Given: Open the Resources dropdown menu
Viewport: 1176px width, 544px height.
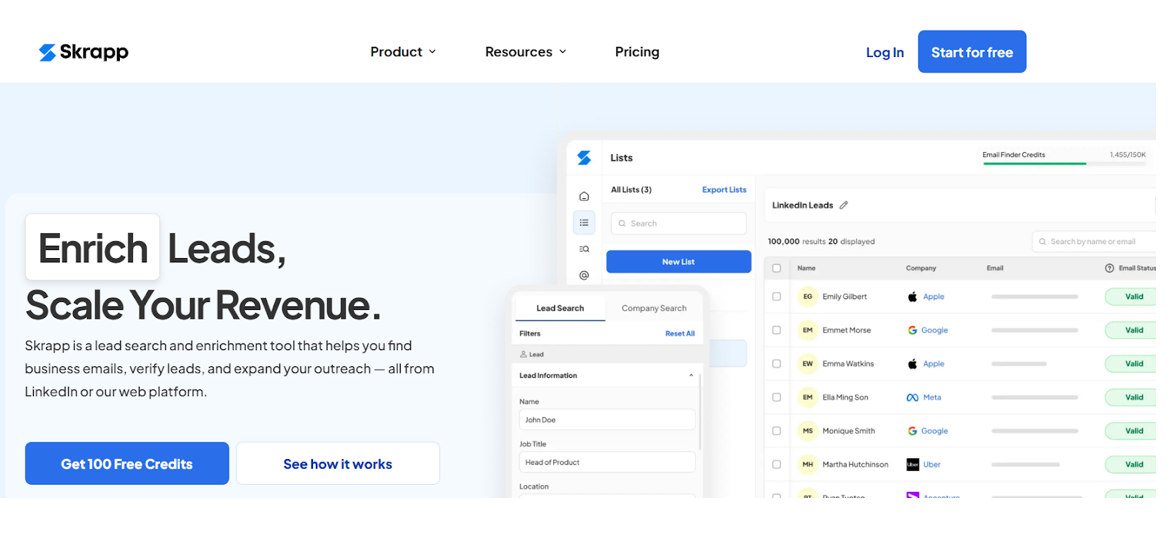Looking at the screenshot, I should 525,52.
